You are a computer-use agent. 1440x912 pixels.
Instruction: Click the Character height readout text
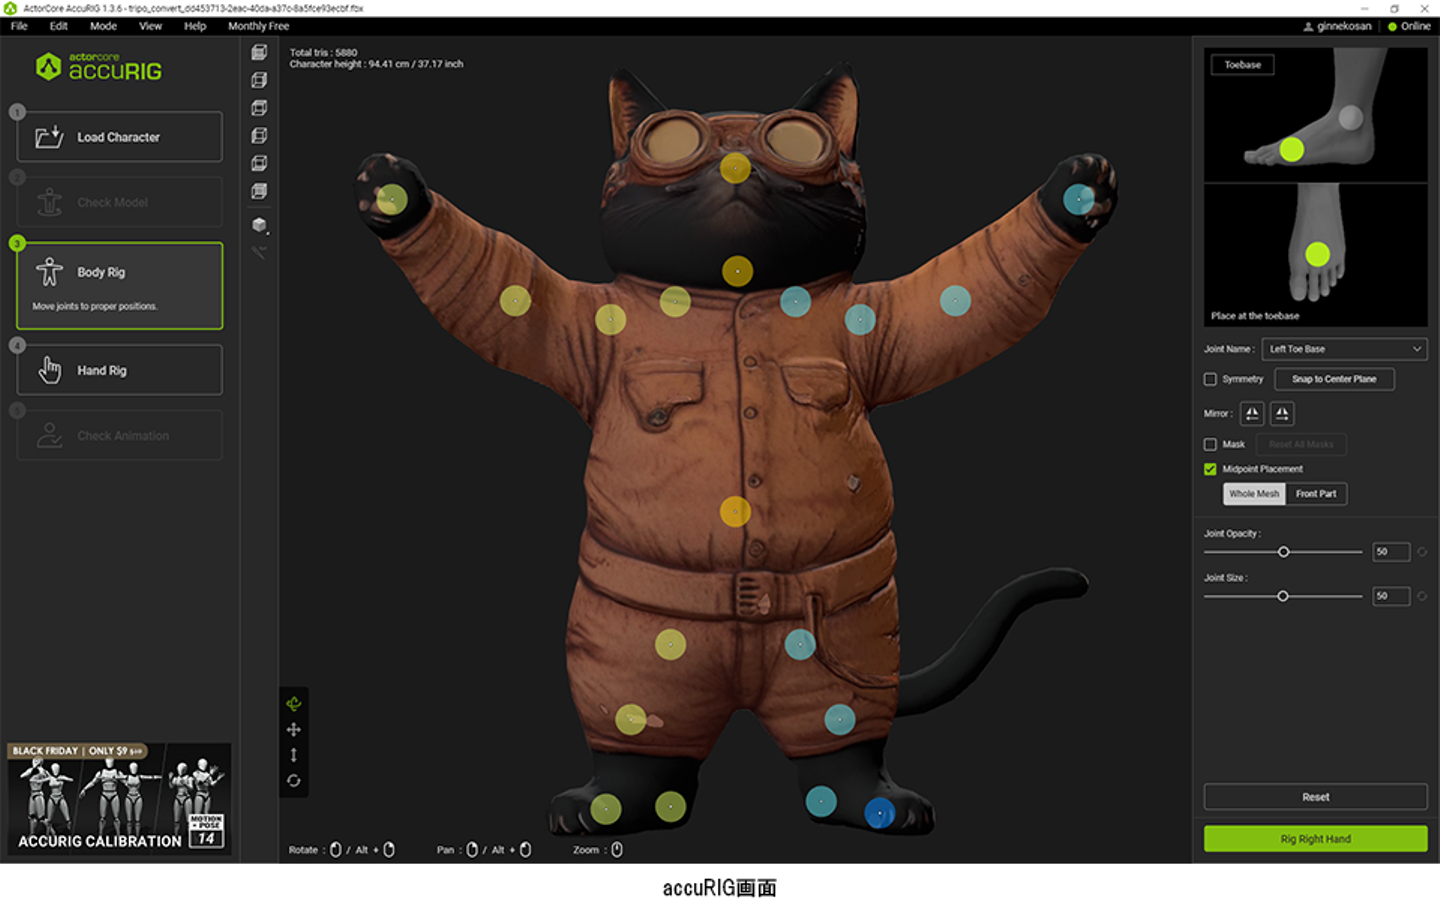point(376,64)
